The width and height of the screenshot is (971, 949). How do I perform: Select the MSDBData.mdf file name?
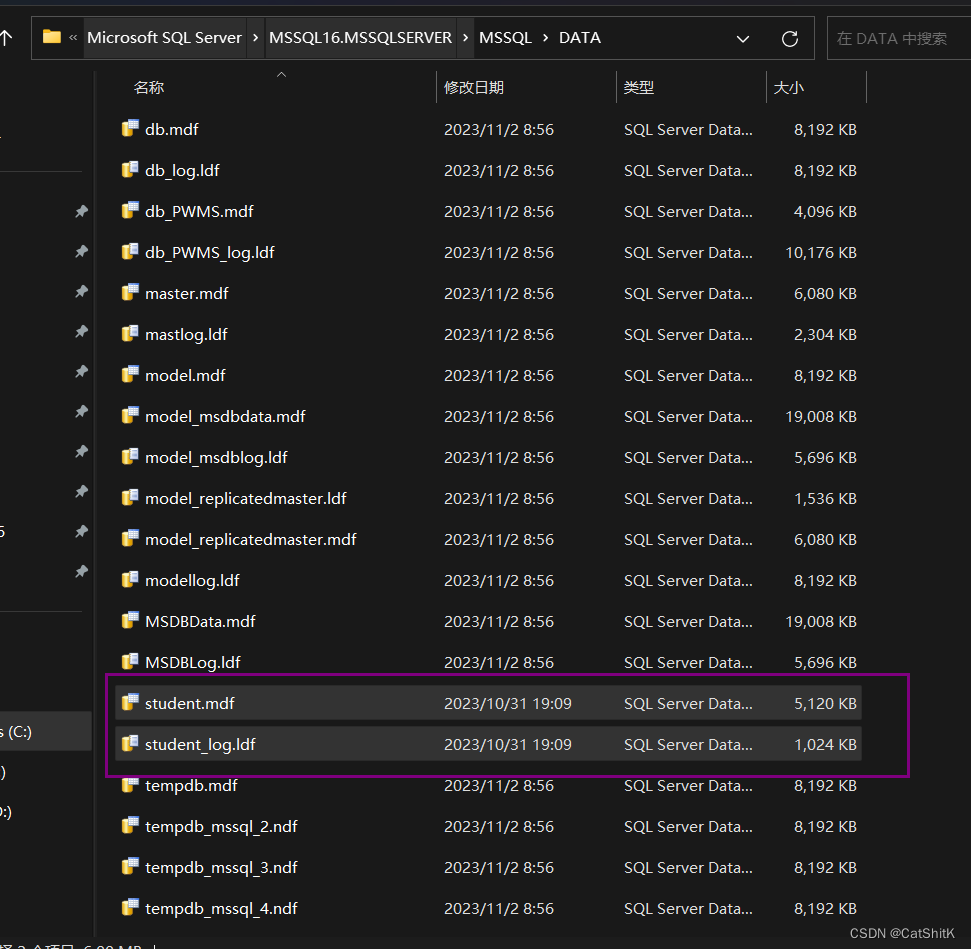tap(200, 621)
